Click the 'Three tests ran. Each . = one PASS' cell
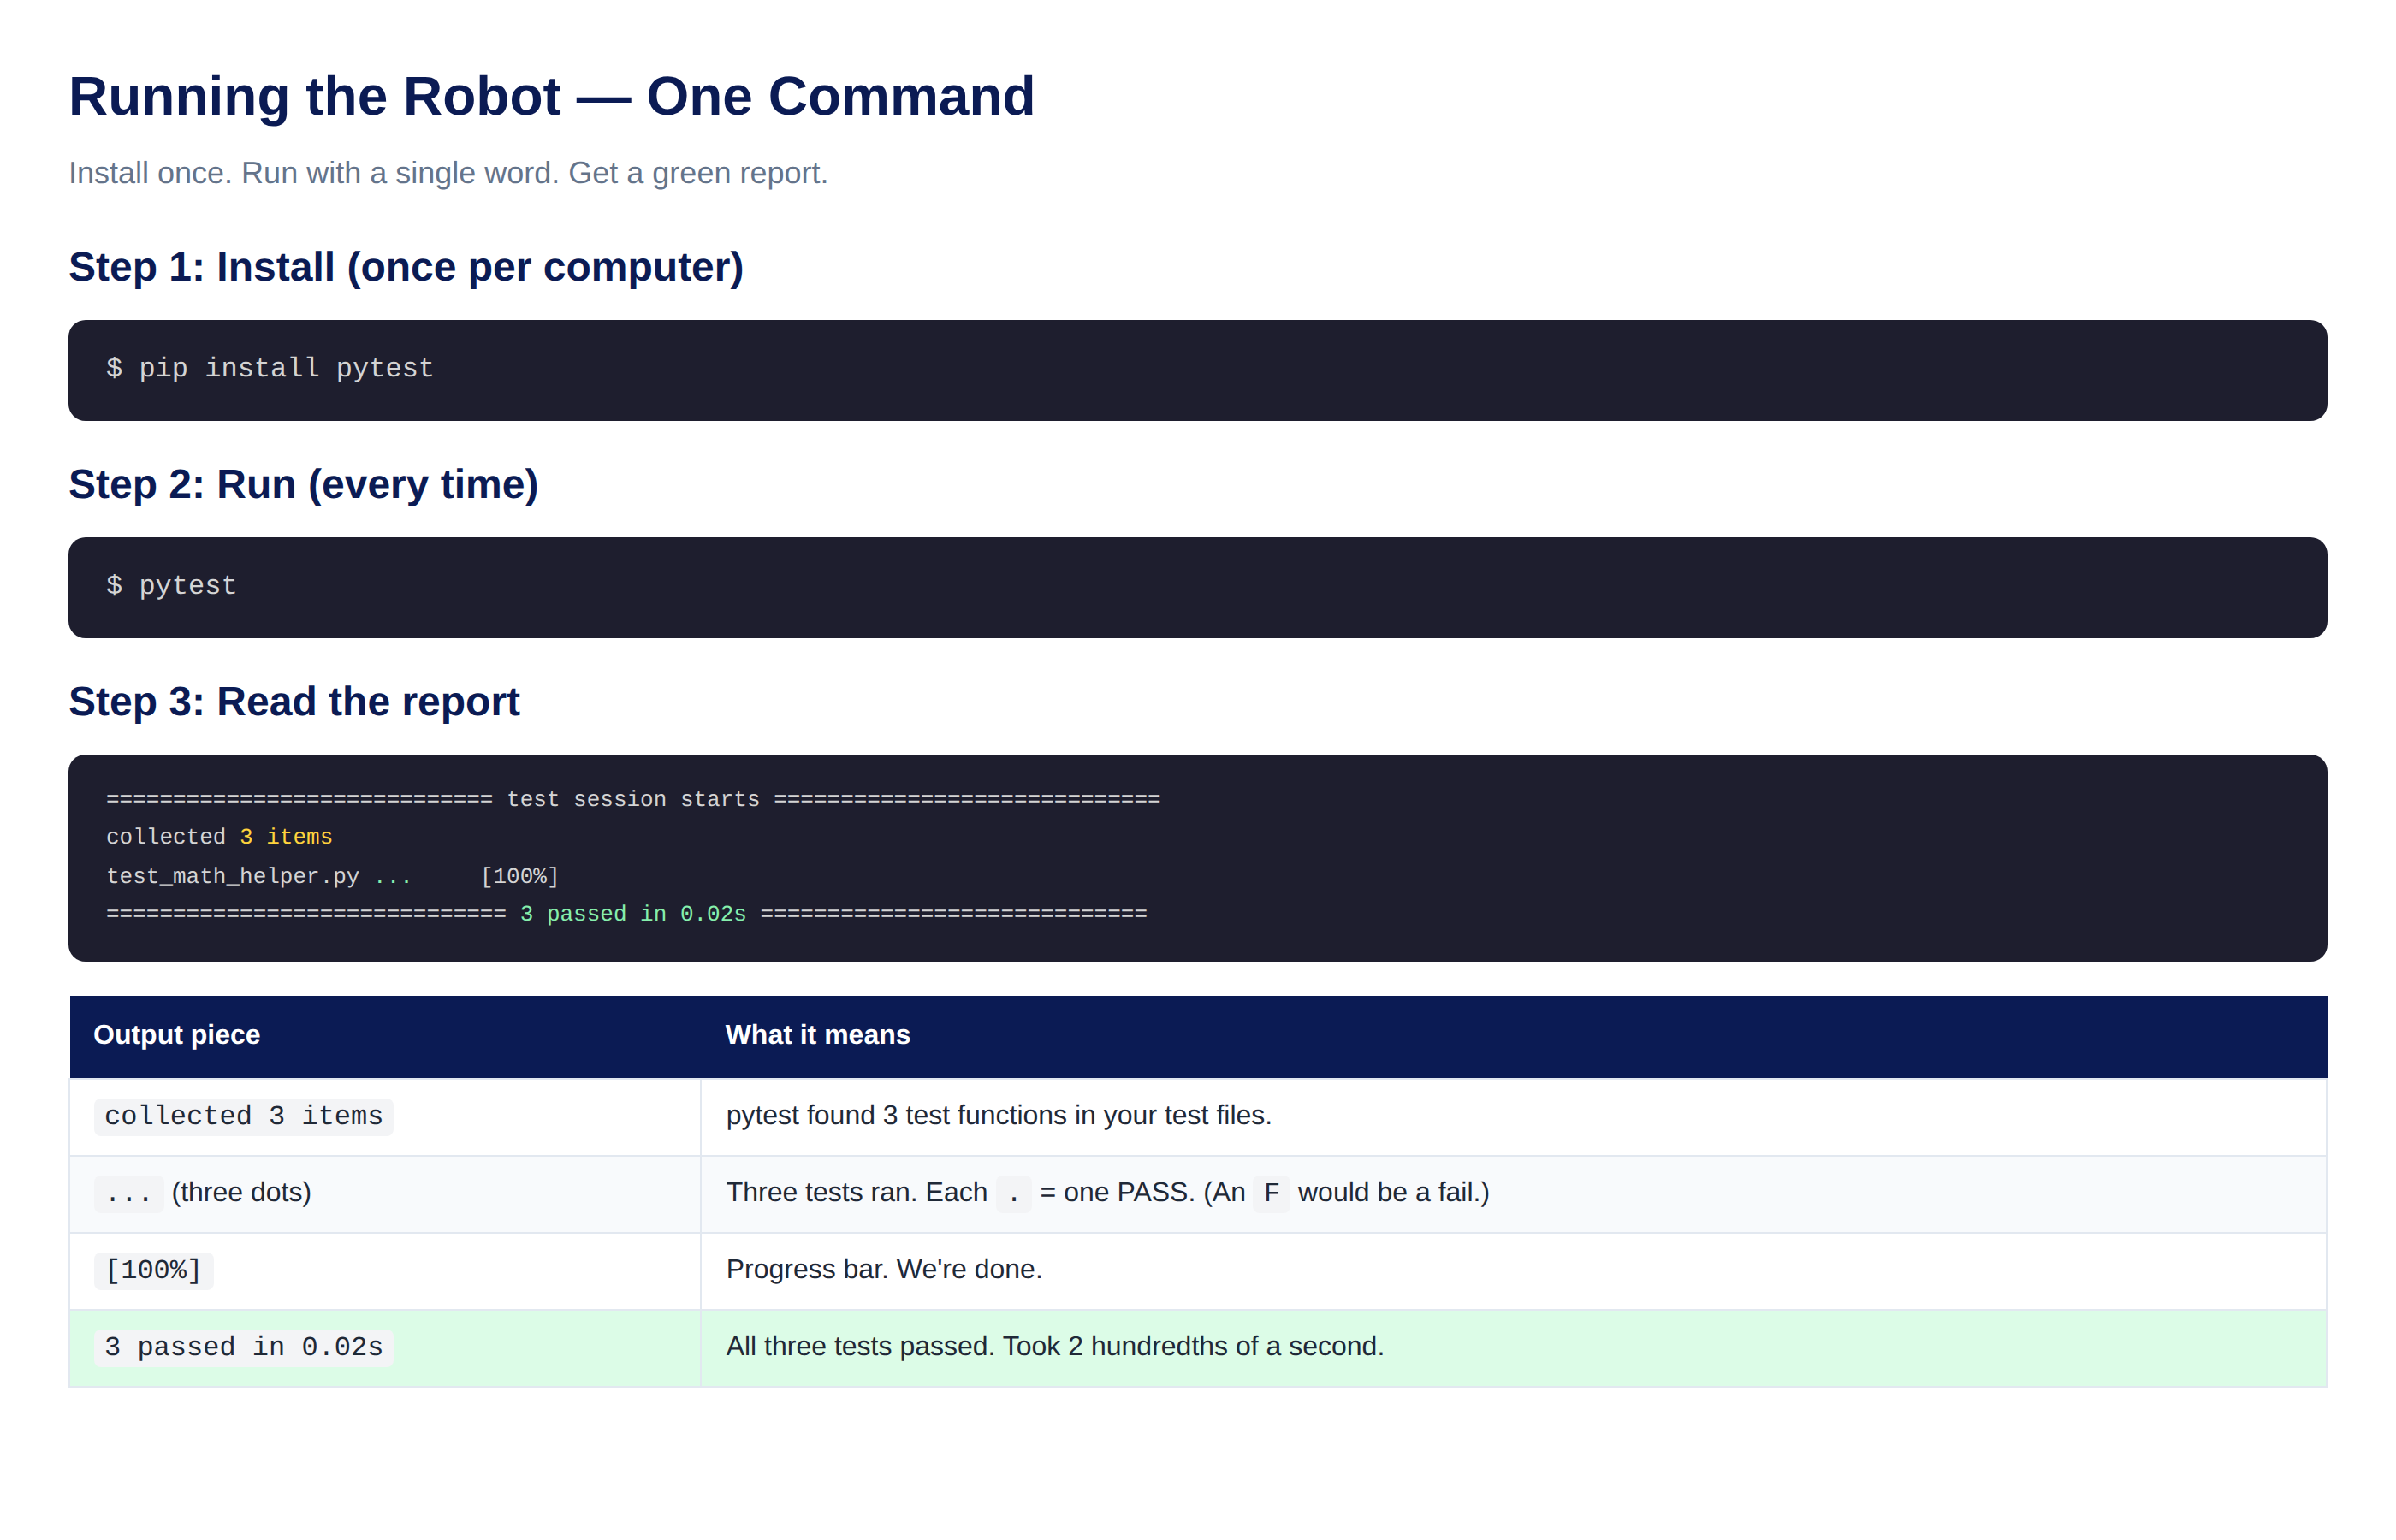Screen dimensions: 2396x1540 pos(1514,1194)
